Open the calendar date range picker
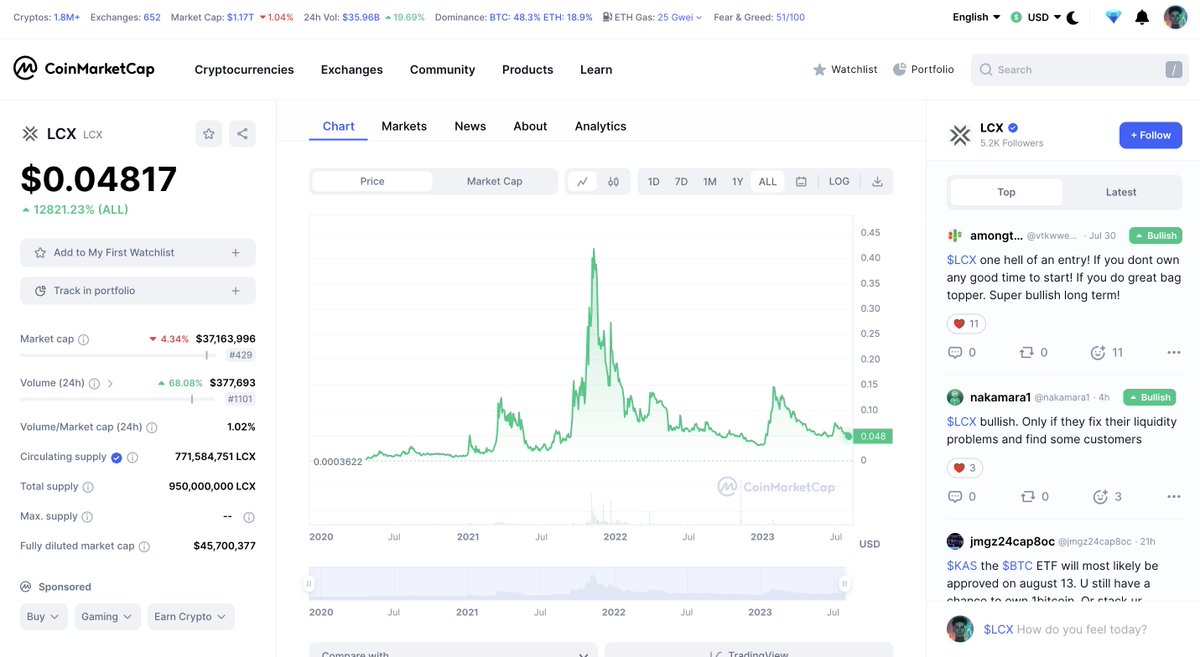 (x=801, y=181)
